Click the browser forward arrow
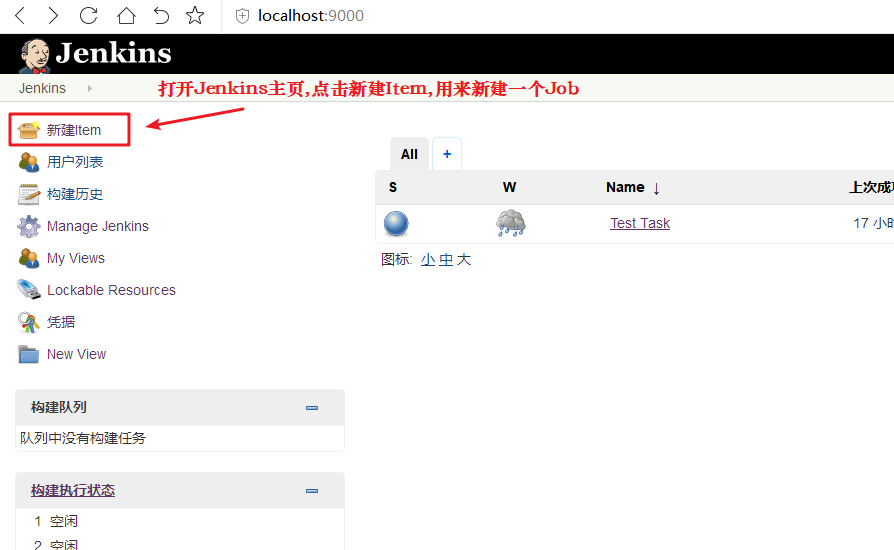894x550 pixels. 53,15
